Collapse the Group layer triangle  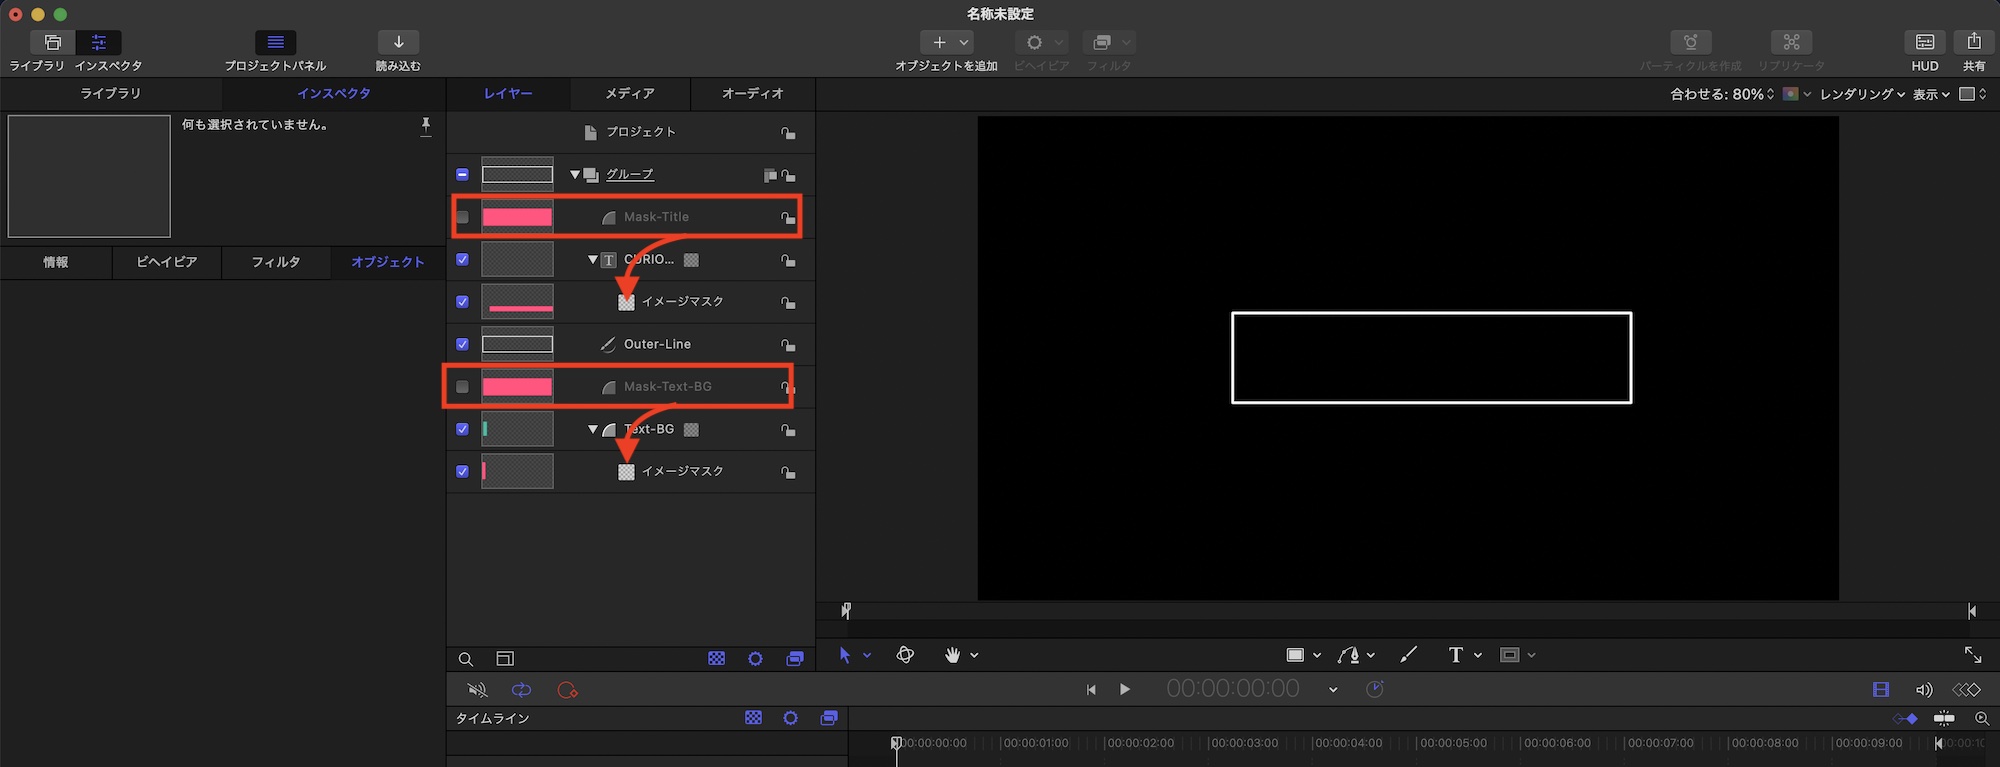point(575,175)
